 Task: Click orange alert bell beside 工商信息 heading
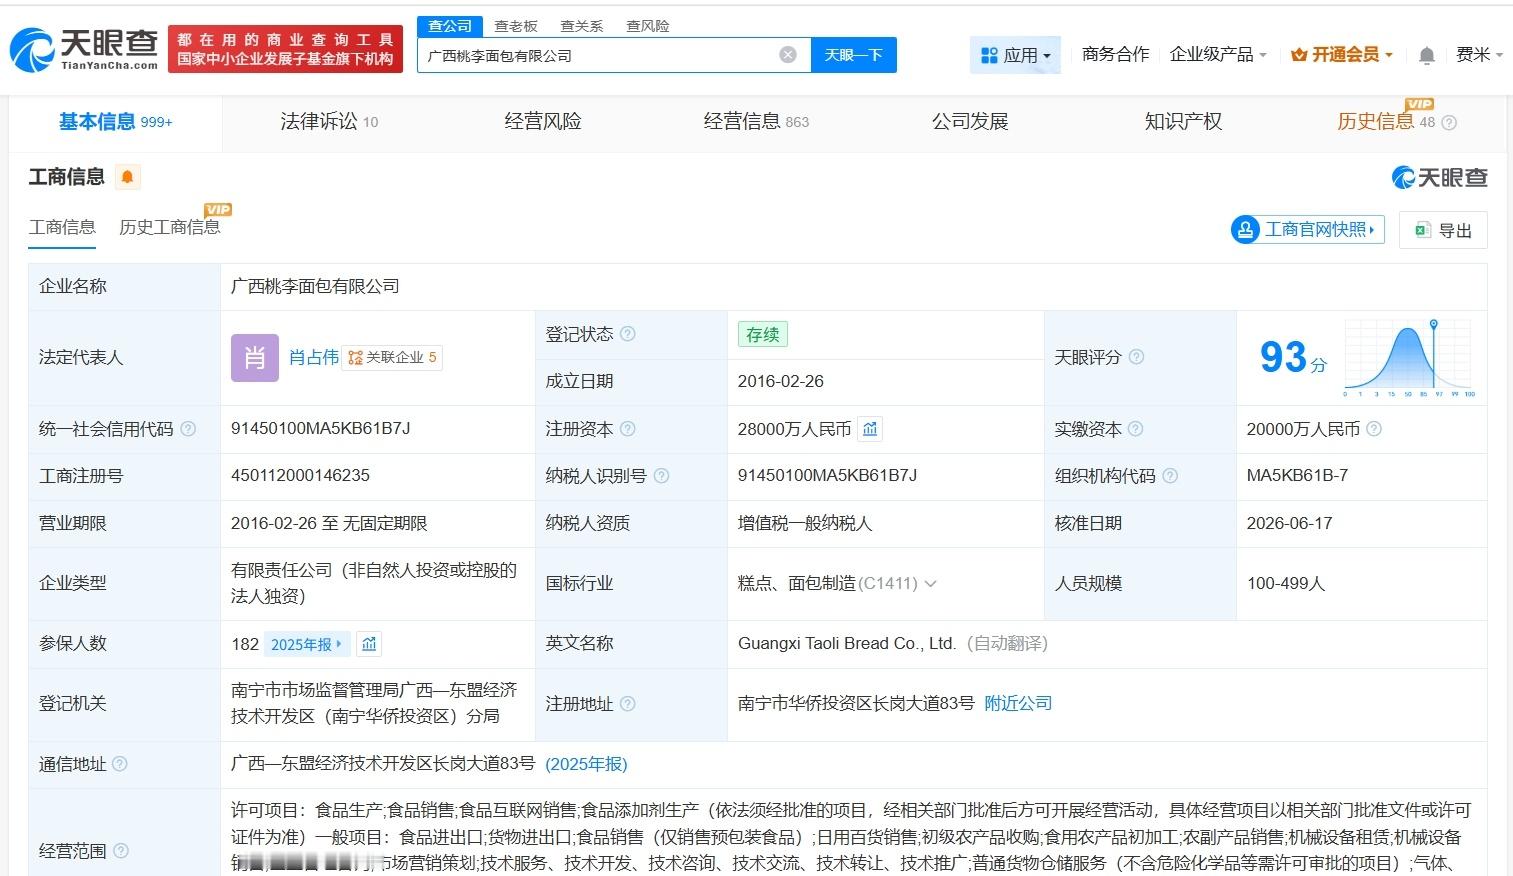(x=127, y=177)
